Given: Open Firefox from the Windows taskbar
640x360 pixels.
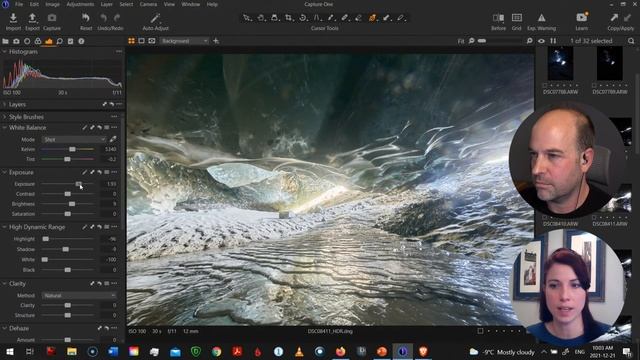Looking at the screenshot, I should (x=340, y=351).
